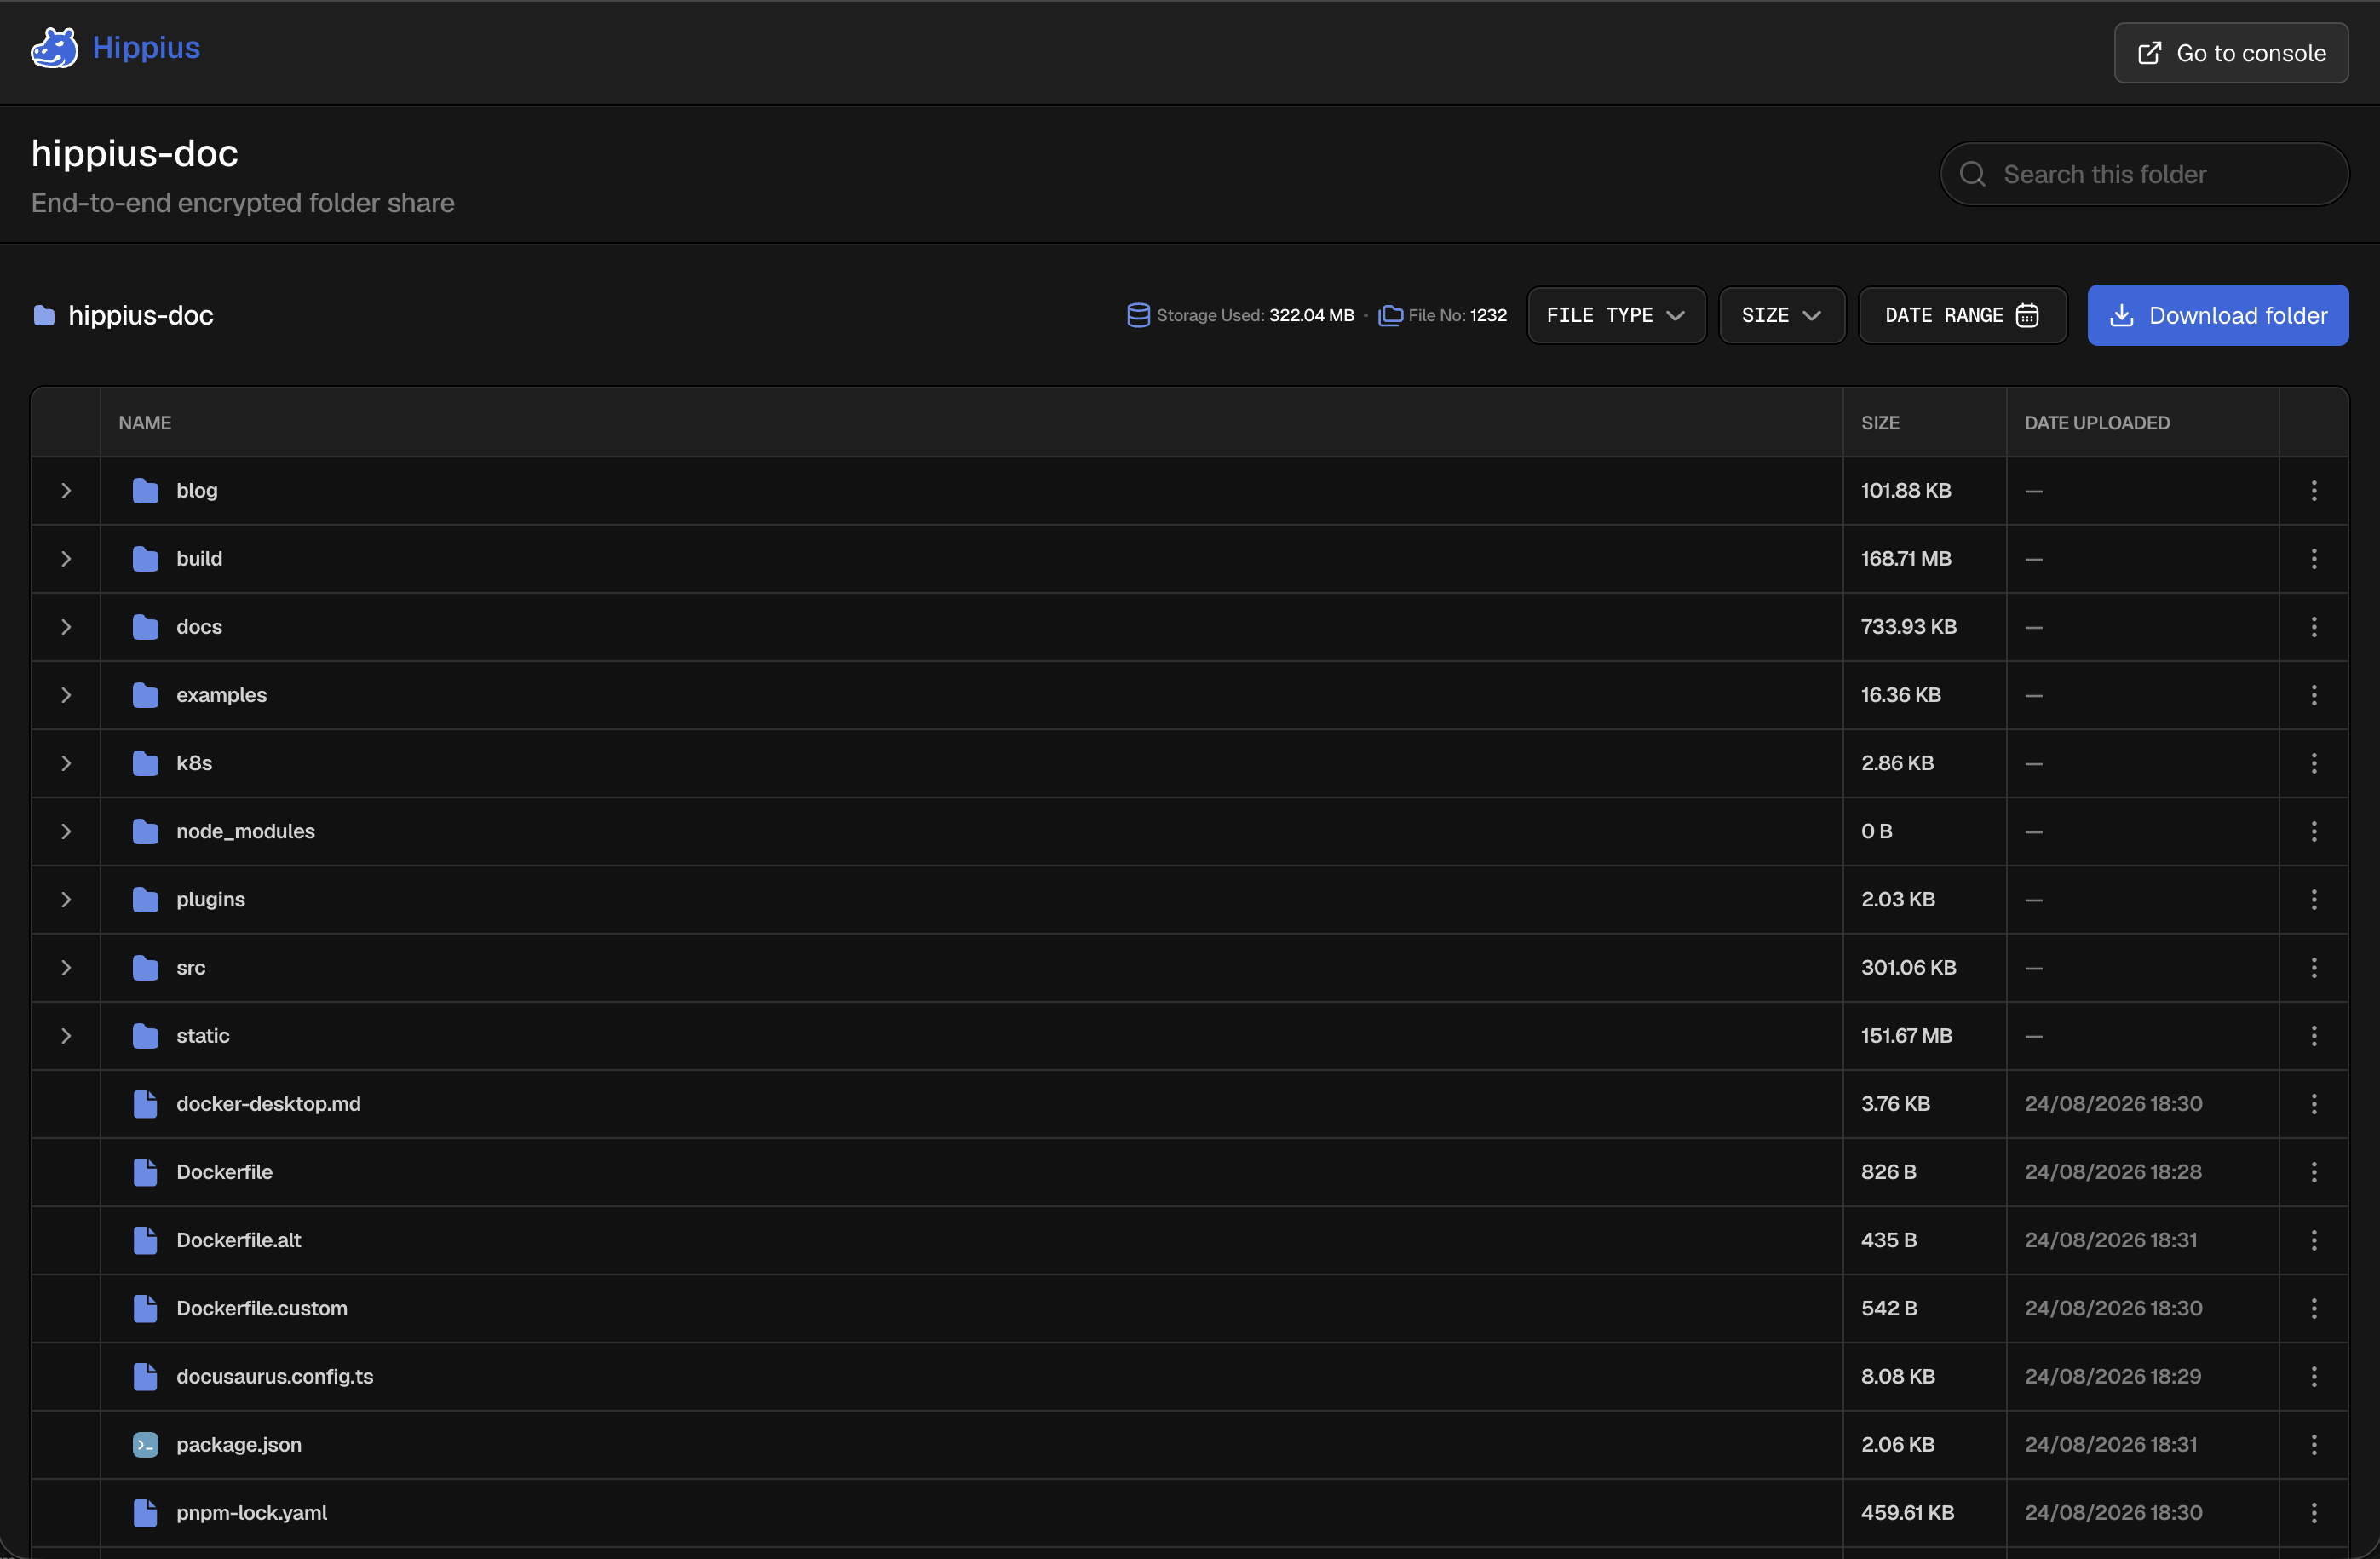Open more options for static folder

pyautogui.click(x=2314, y=1036)
